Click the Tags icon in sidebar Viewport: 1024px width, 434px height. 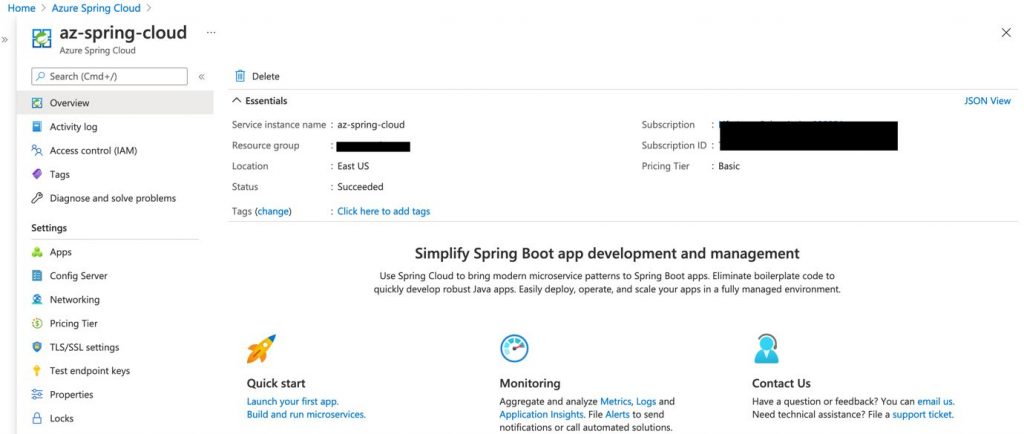click(37, 174)
